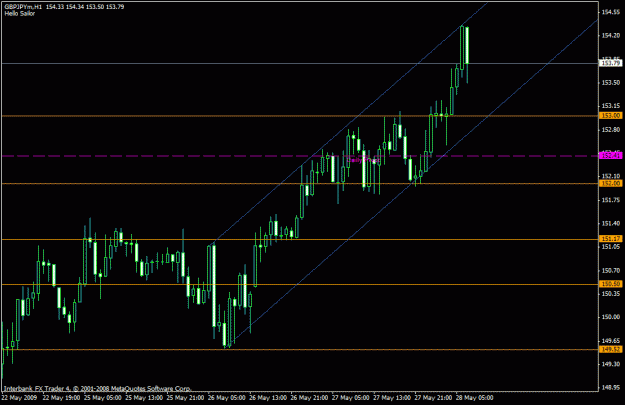The width and height of the screenshot is (625, 405).
Task: Click the 153.15 price axis value
Action: pyautogui.click(x=611, y=106)
